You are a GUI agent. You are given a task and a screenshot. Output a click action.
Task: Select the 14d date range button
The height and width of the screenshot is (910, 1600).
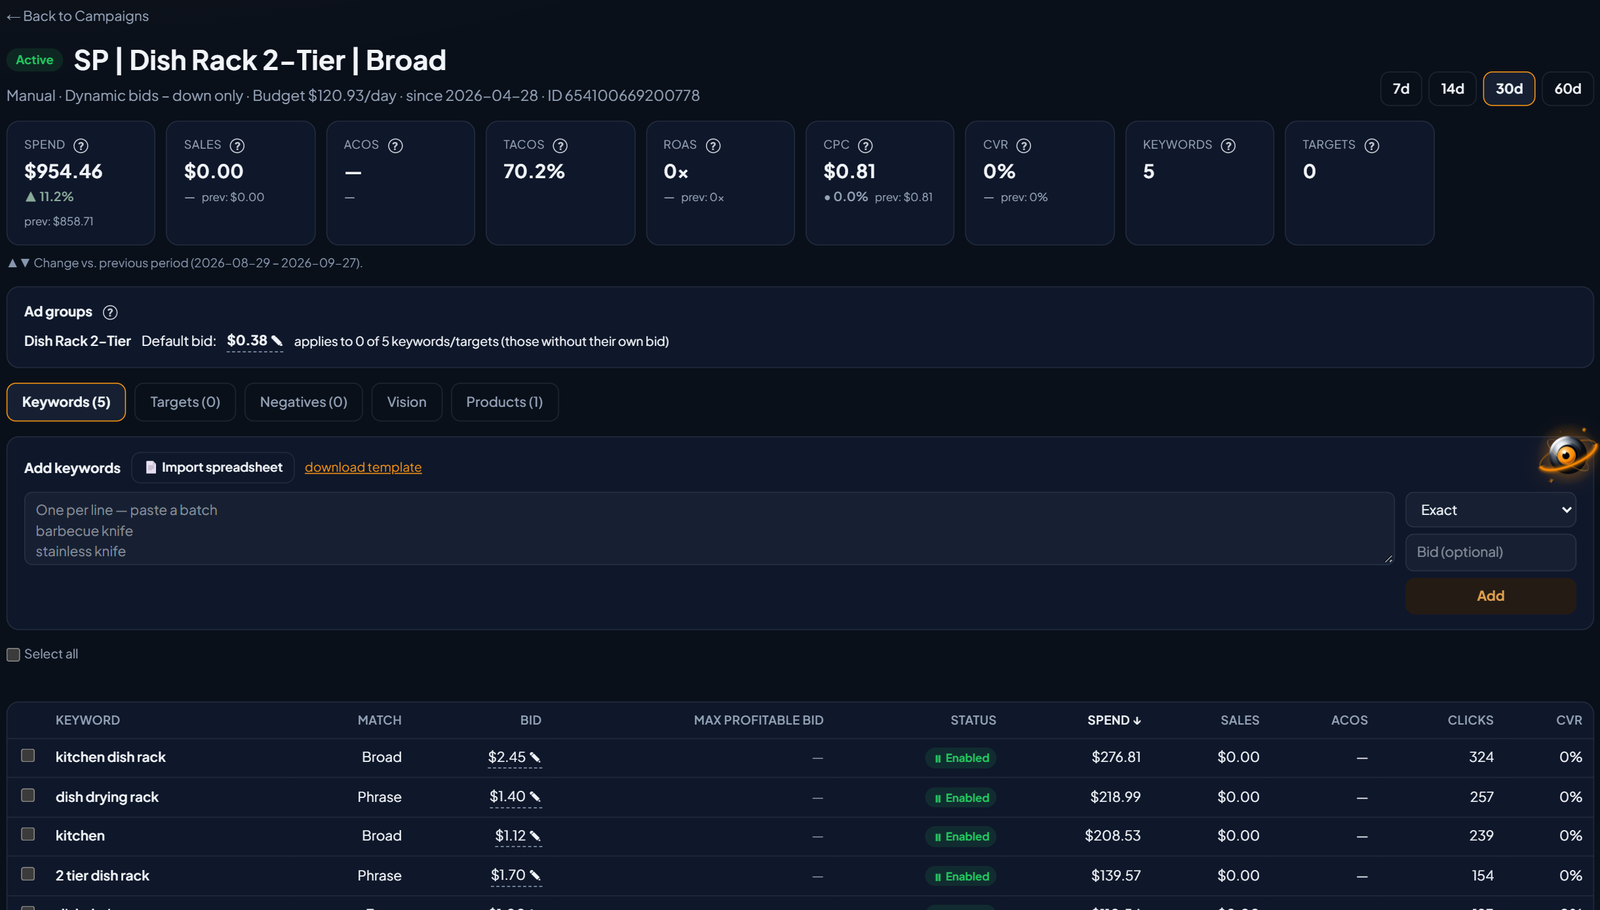pyautogui.click(x=1452, y=89)
